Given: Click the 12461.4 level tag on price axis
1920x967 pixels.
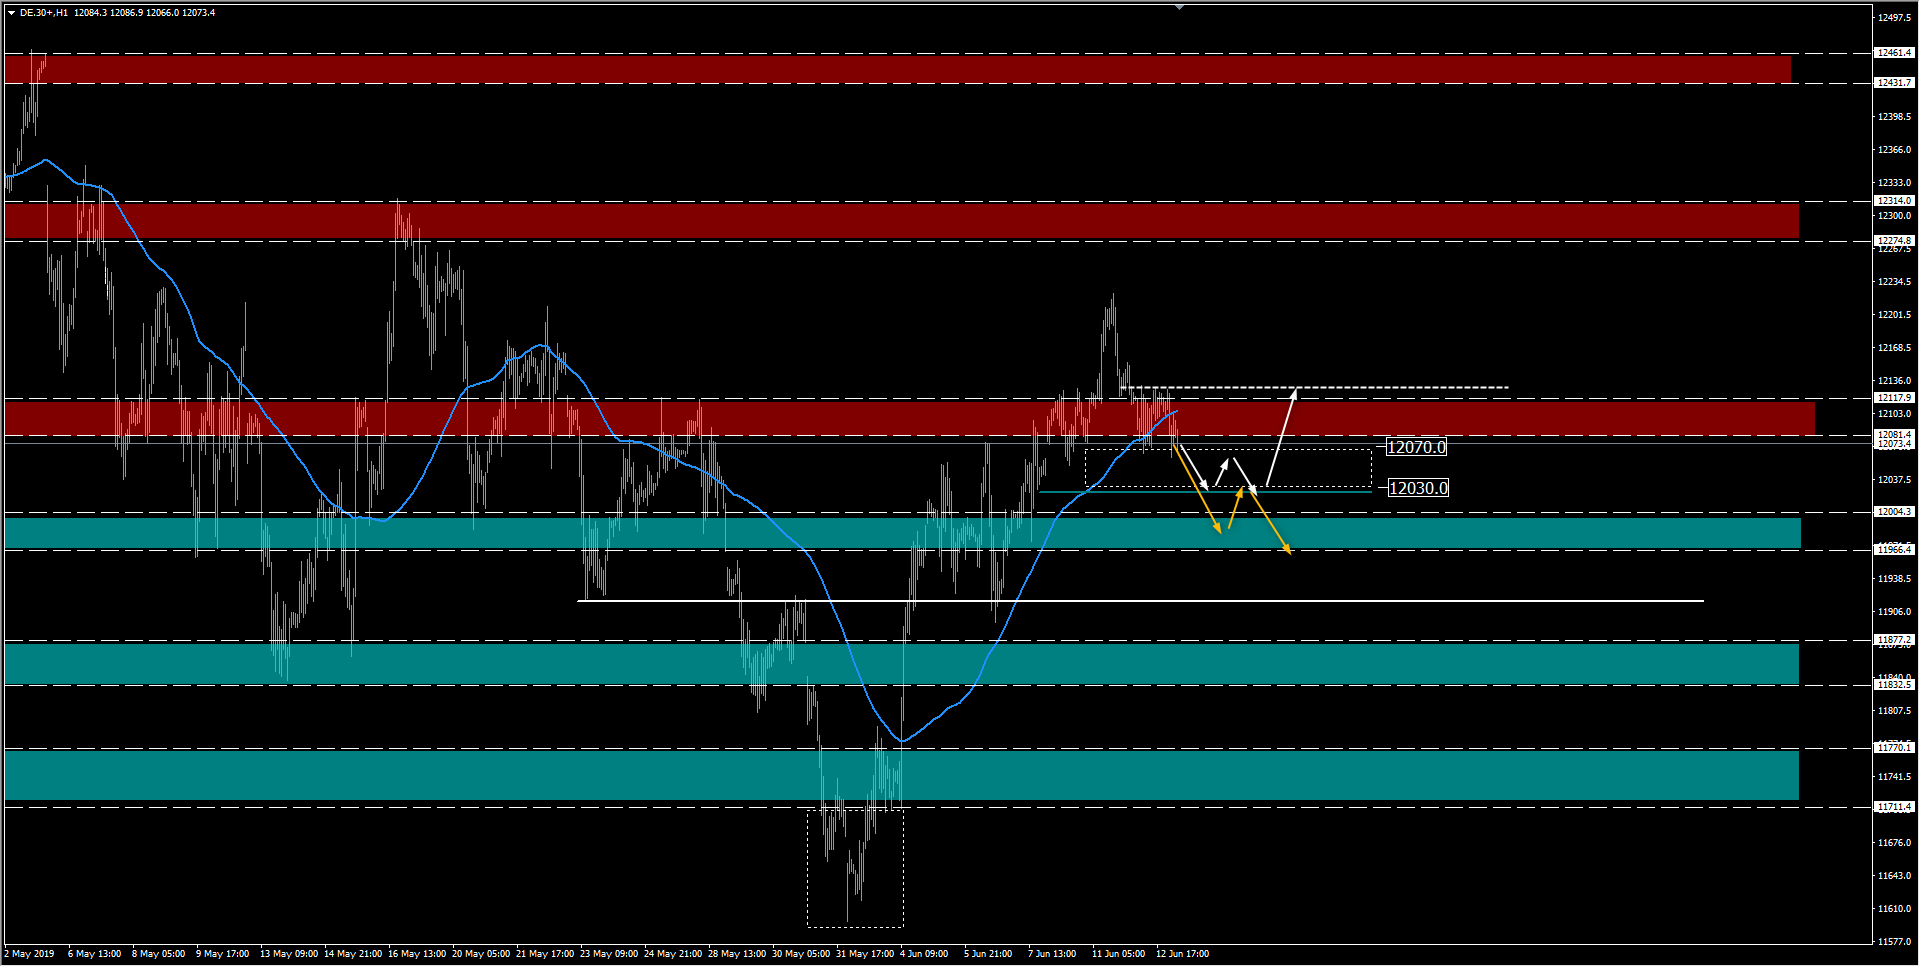Looking at the screenshot, I should pyautogui.click(x=1894, y=53).
